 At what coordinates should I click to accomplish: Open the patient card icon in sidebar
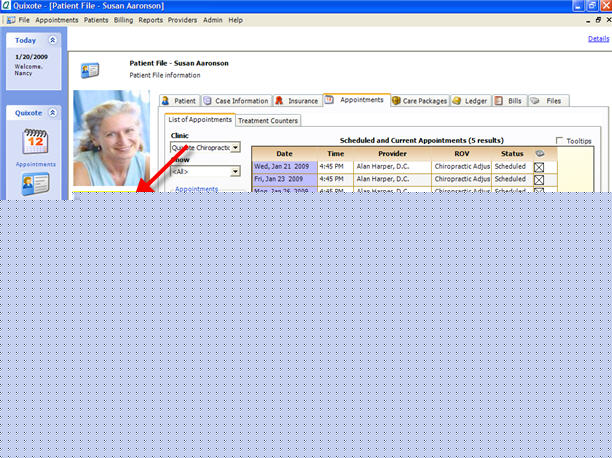(35, 184)
